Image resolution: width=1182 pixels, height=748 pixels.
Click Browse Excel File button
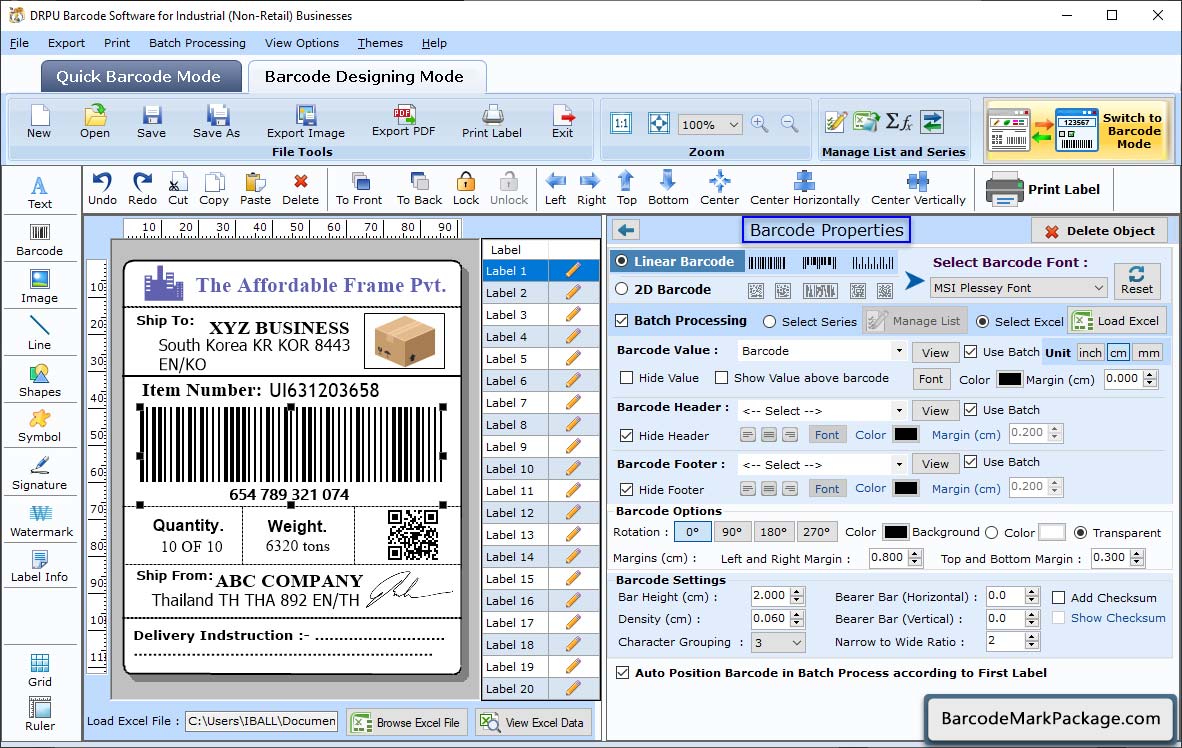click(407, 722)
